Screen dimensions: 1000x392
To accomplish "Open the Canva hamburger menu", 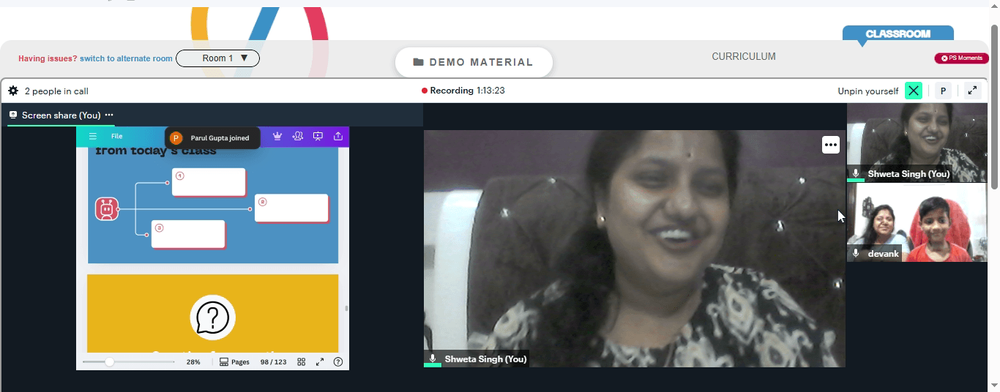I will coord(92,136).
